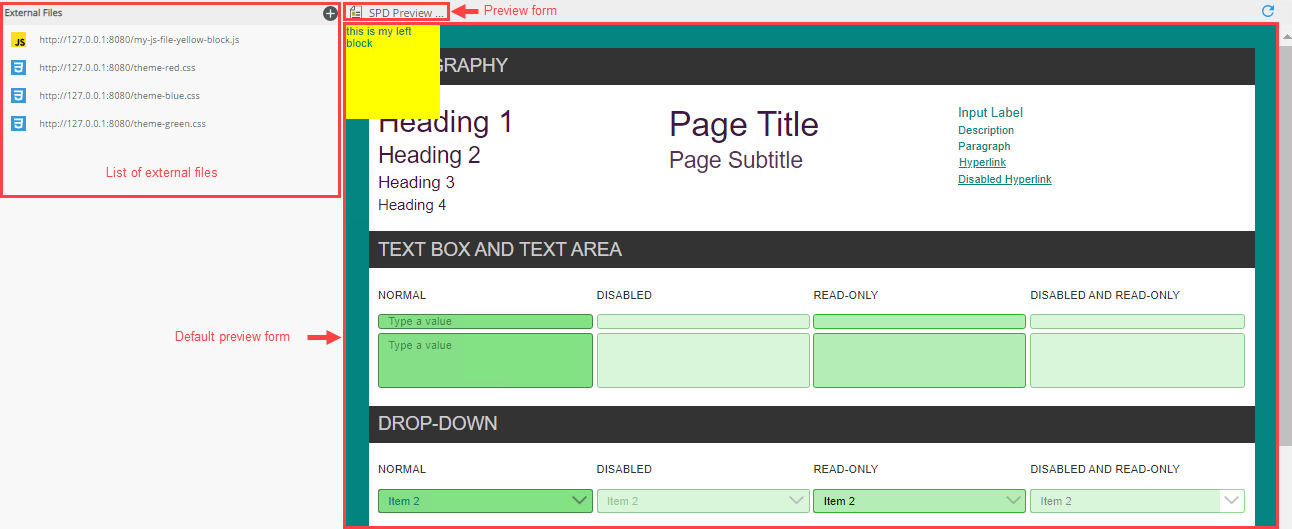Click the Heading 2 sample text

coord(429,155)
